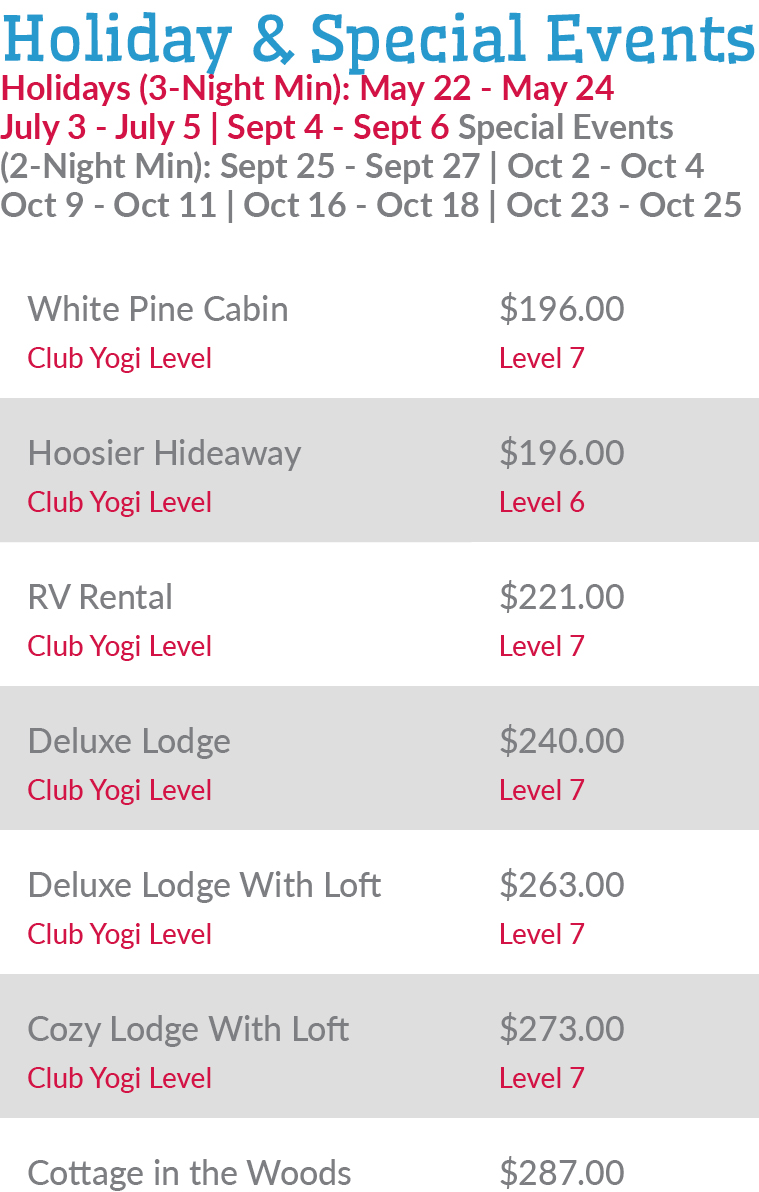Click Club Yogi Level under RV Rental
This screenshot has height=1192, width=759.
point(119,646)
